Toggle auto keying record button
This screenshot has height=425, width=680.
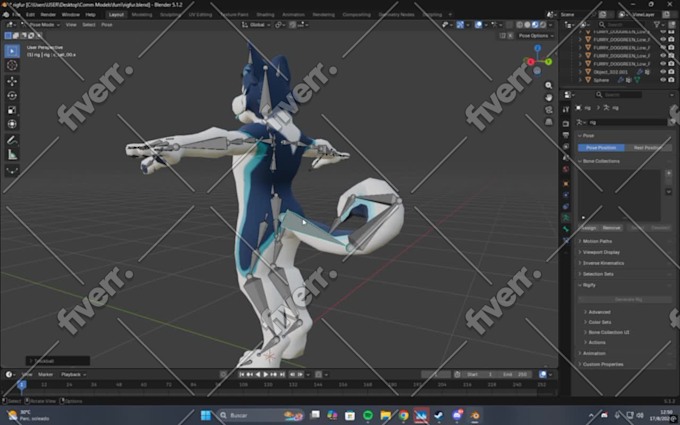coord(223,374)
